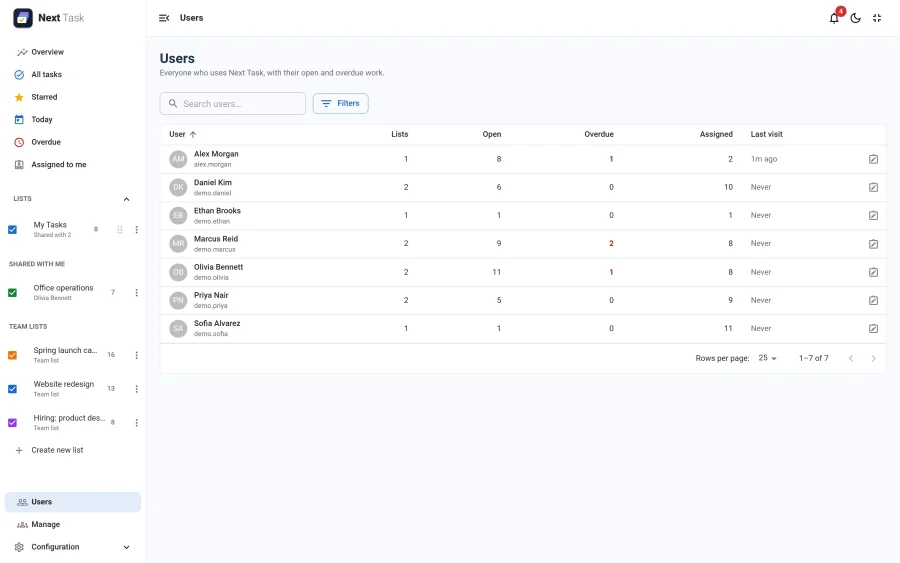Open more options for My Tasks list

[x=137, y=230]
